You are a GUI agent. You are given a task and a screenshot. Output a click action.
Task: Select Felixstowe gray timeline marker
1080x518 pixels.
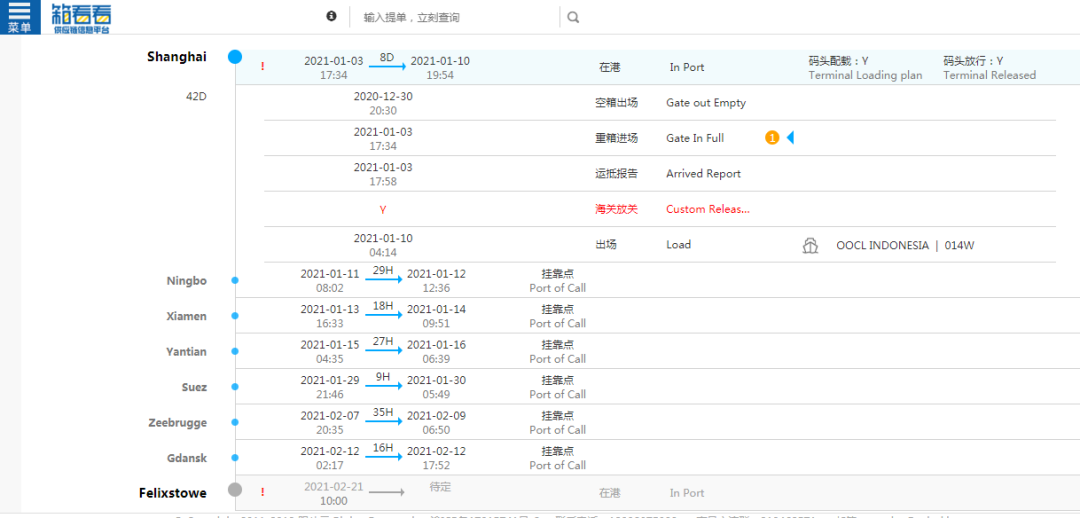point(235,489)
